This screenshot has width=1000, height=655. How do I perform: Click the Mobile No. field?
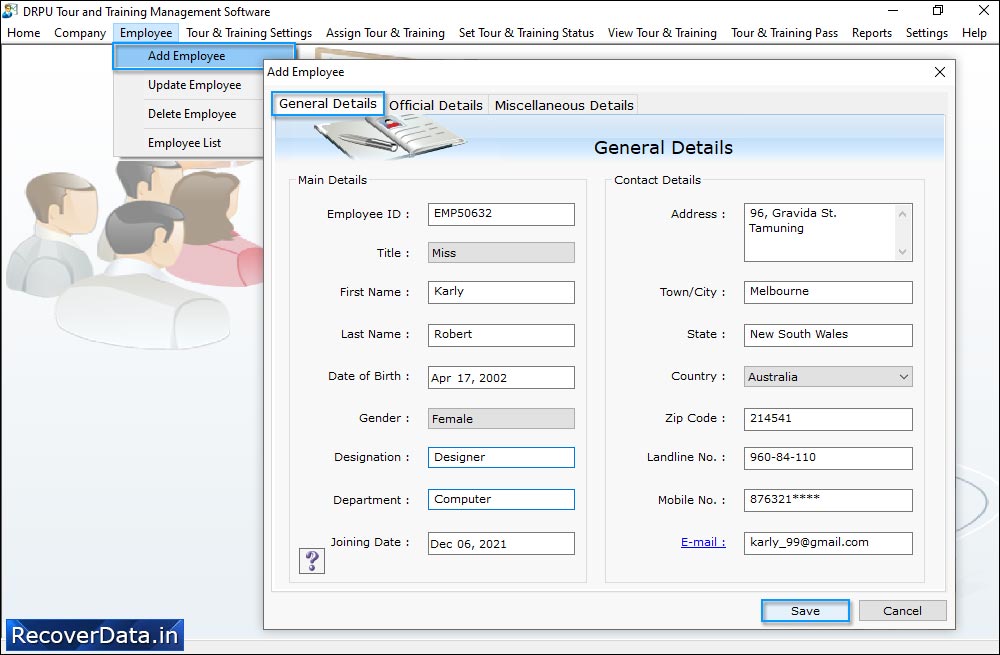click(828, 500)
